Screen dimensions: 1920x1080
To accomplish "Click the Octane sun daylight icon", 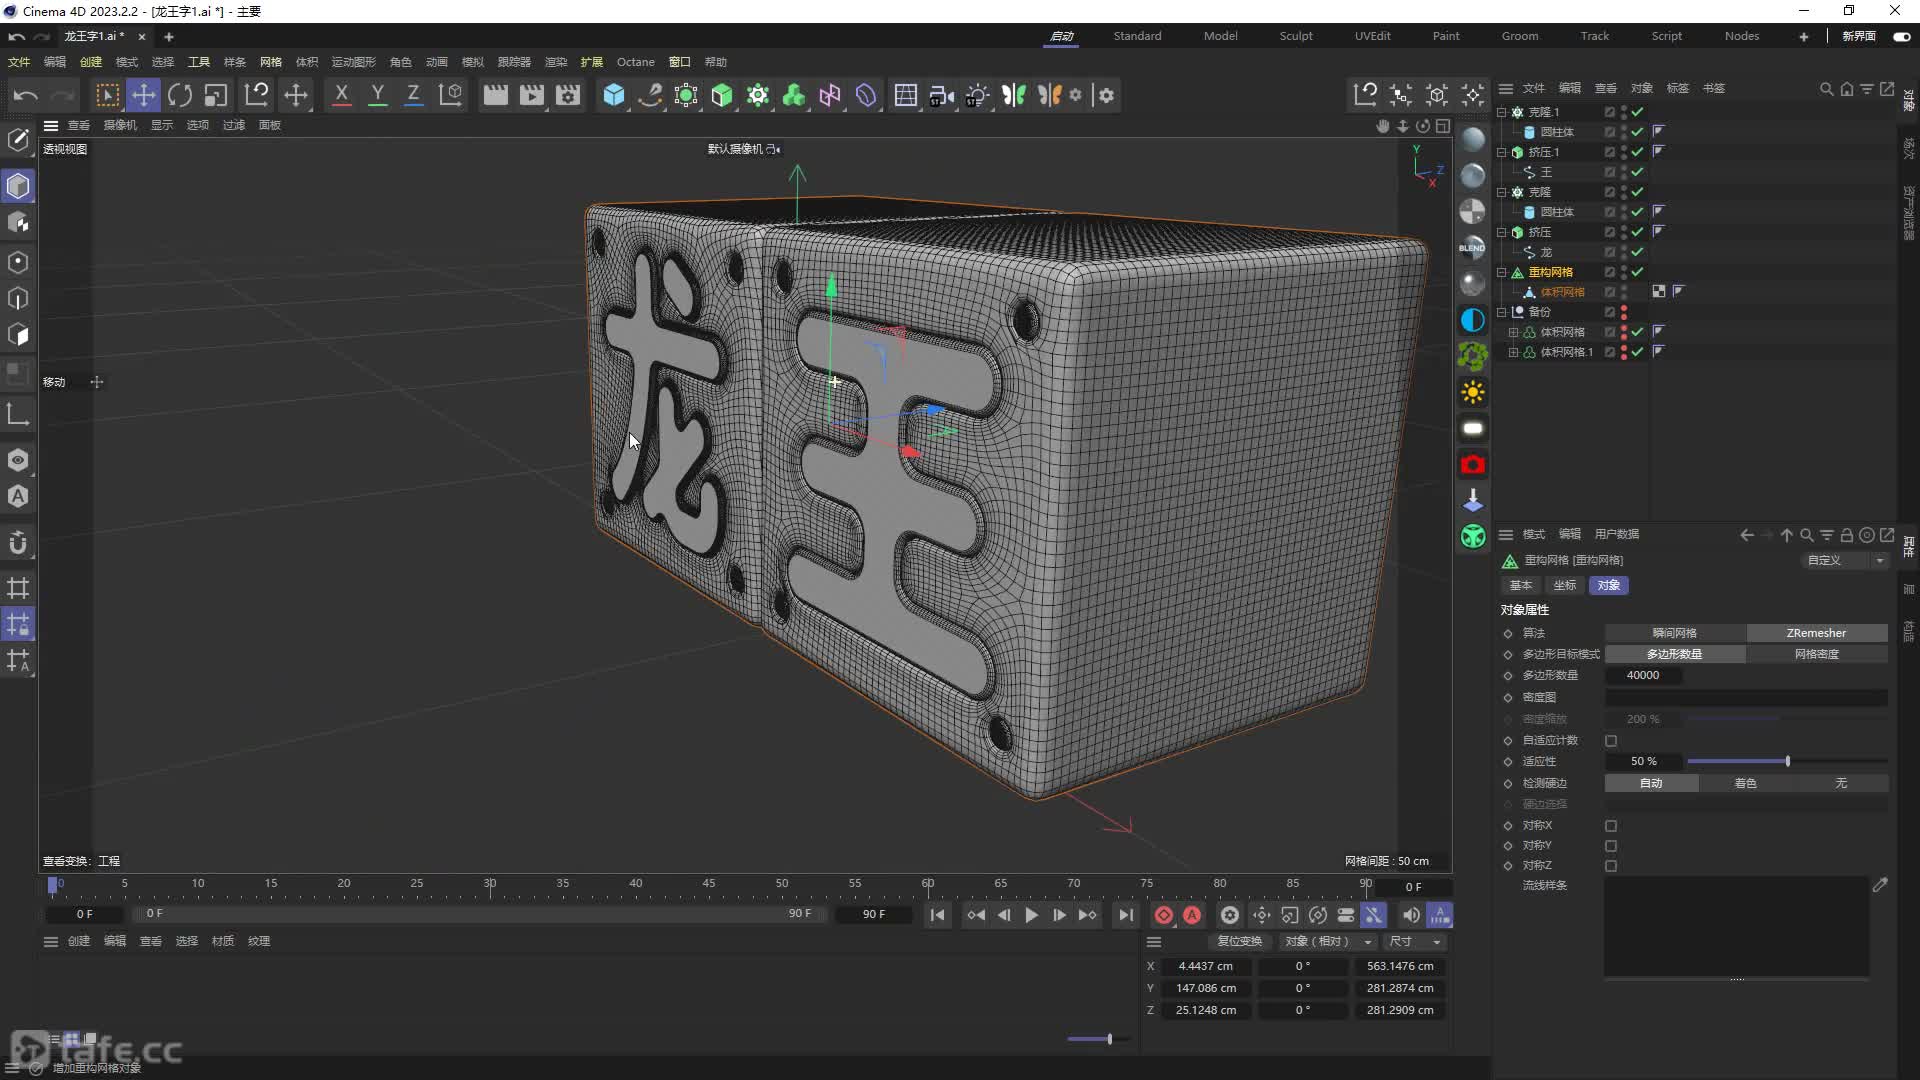I will point(1472,392).
